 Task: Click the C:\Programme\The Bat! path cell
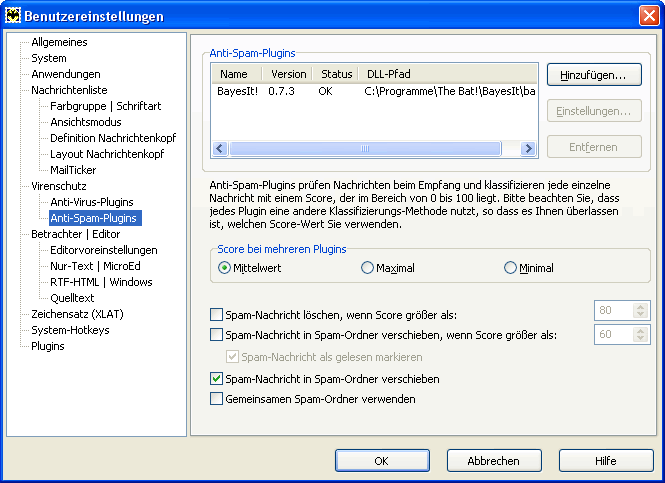pyautogui.click(x=450, y=92)
